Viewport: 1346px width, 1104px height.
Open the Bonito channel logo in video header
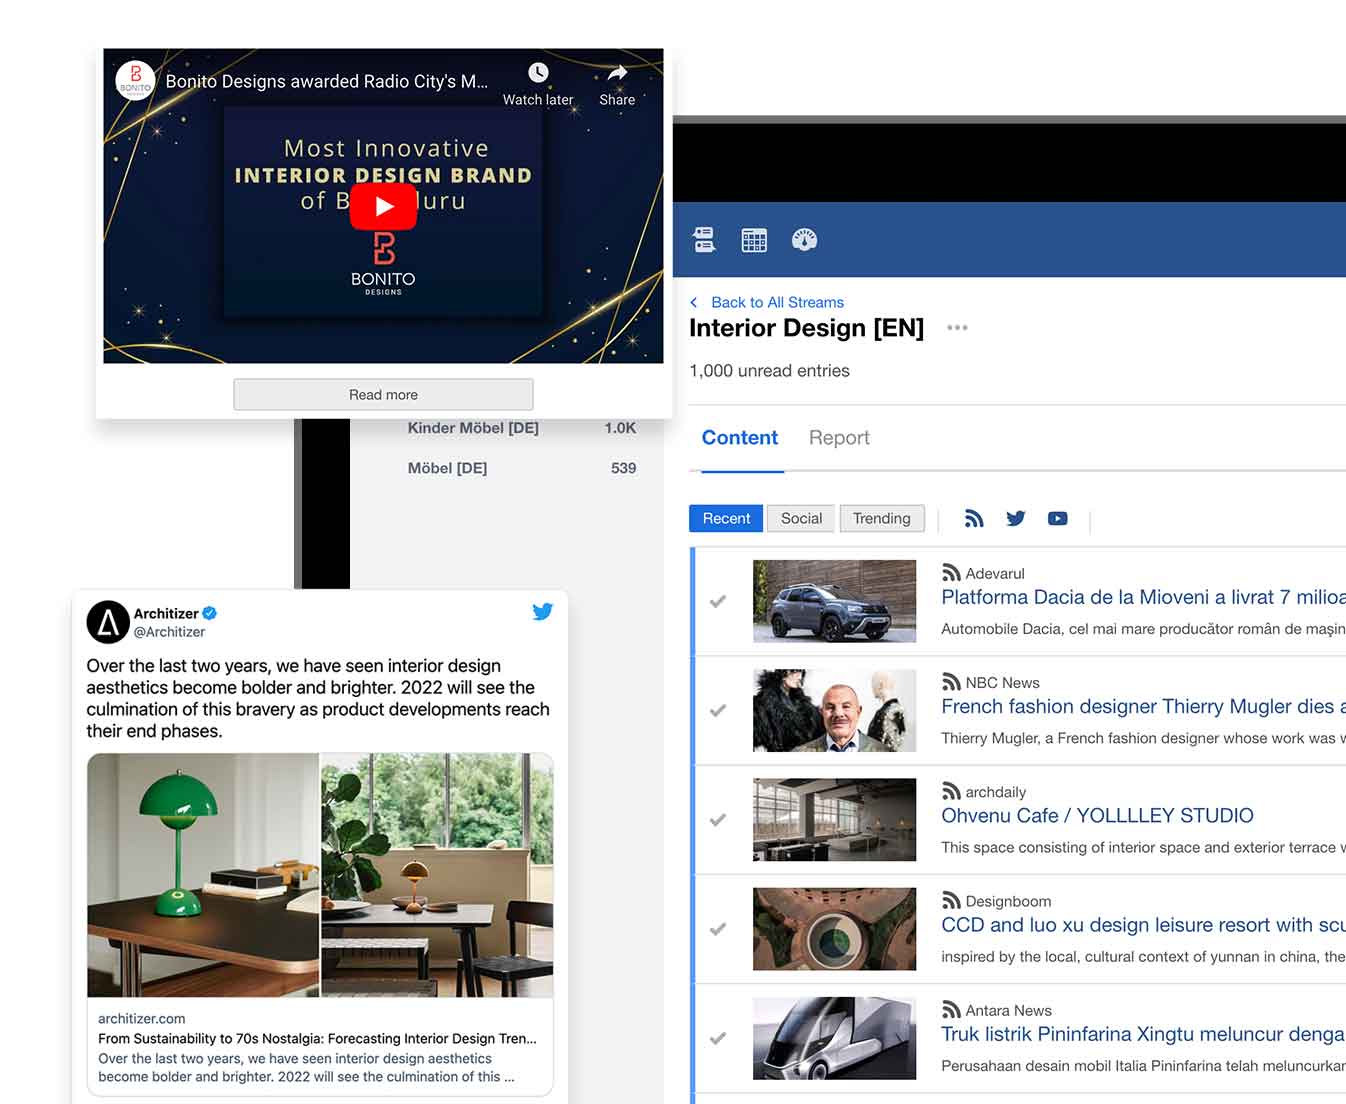pos(135,80)
